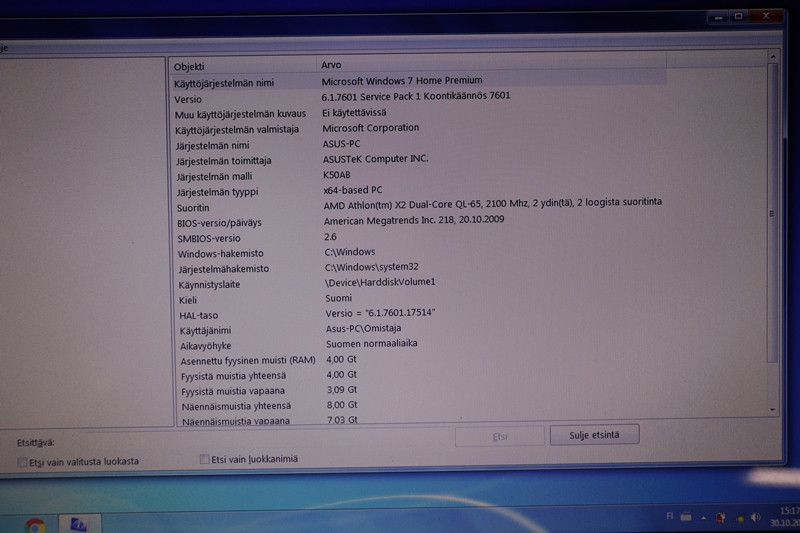Image resolution: width=800 pixels, height=533 pixels.
Task: Open the volume speaker tray icon
Action: click(x=755, y=517)
